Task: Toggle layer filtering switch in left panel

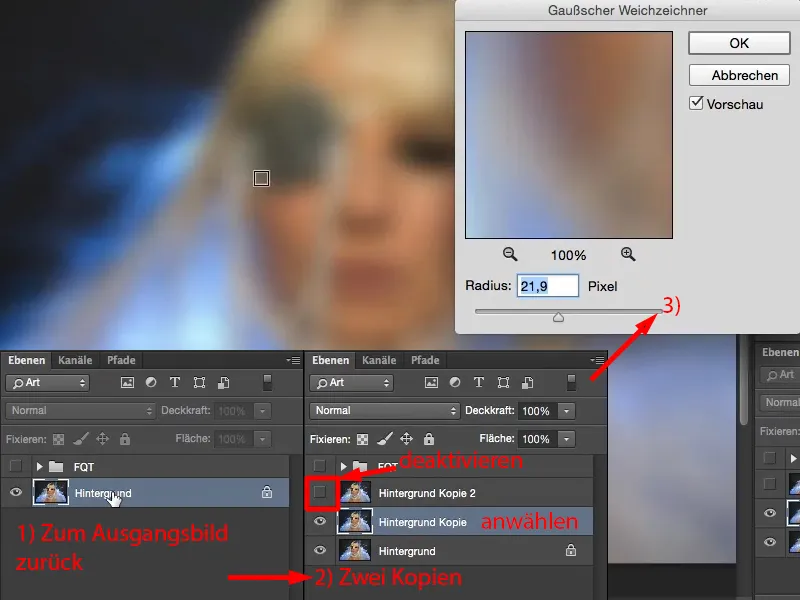Action: (x=267, y=383)
